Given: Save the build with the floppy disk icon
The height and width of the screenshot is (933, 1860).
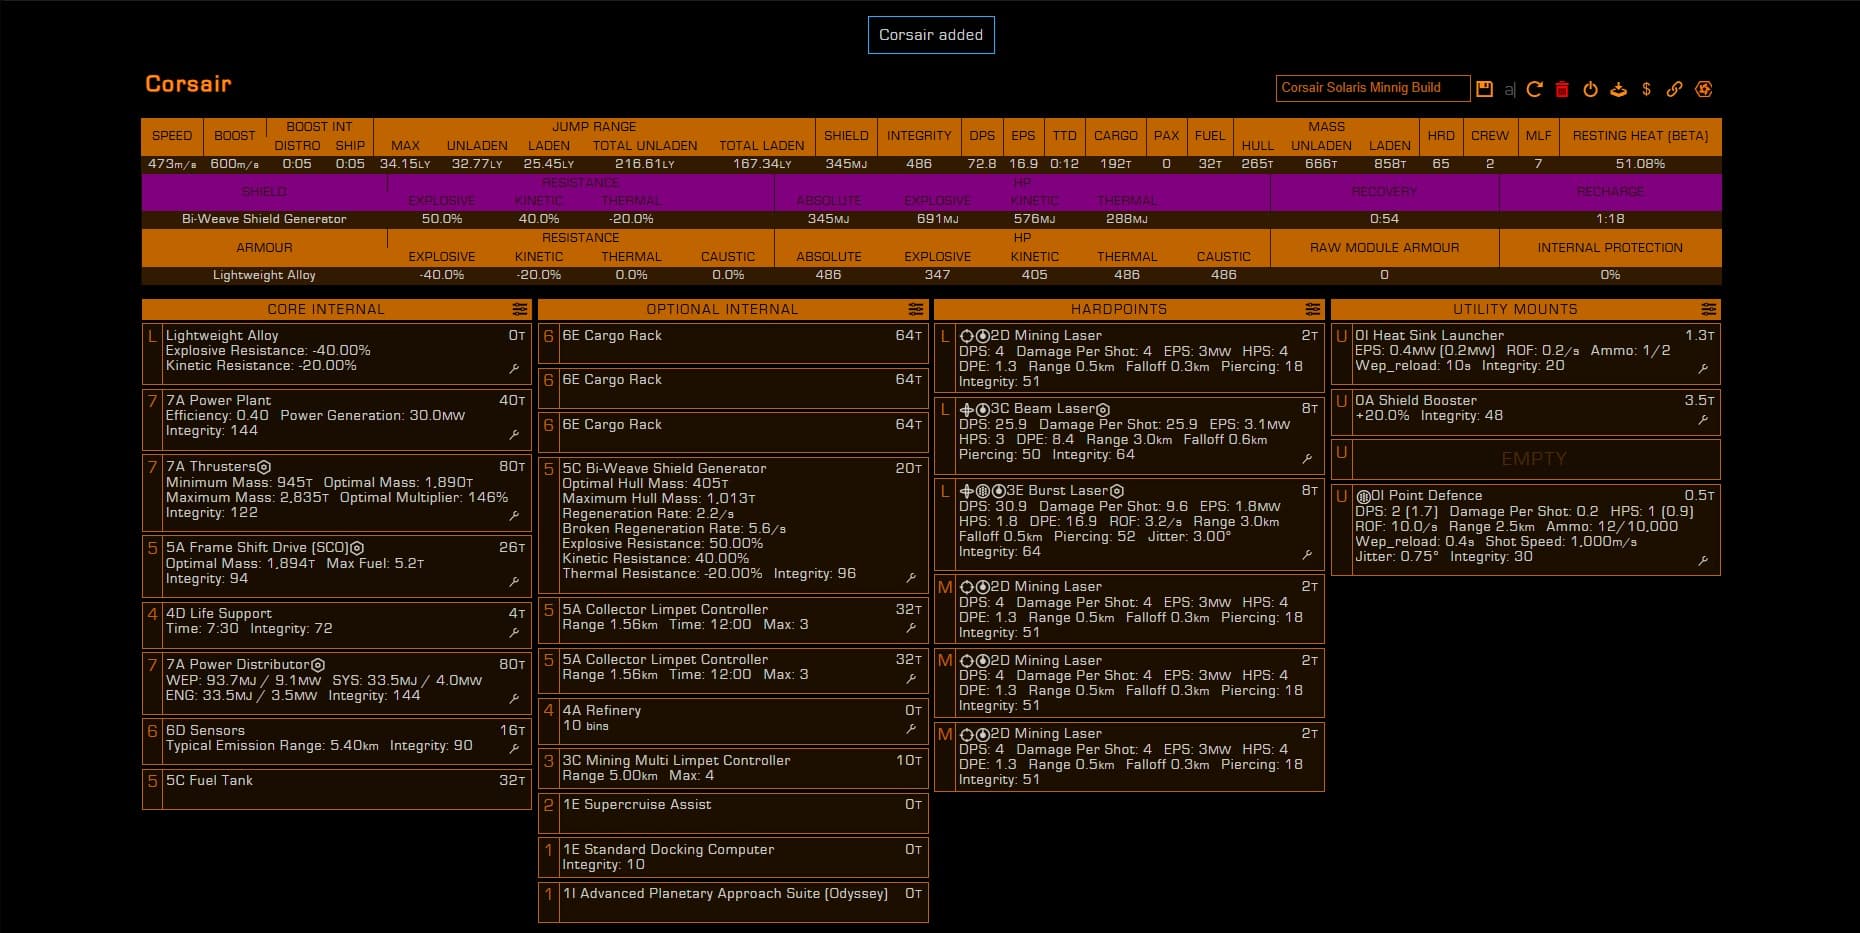Looking at the screenshot, I should tap(1484, 89).
